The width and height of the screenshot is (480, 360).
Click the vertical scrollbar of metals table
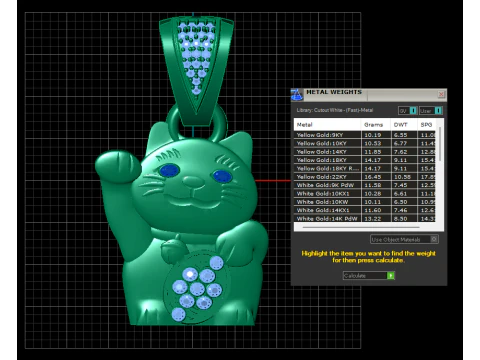click(440, 143)
